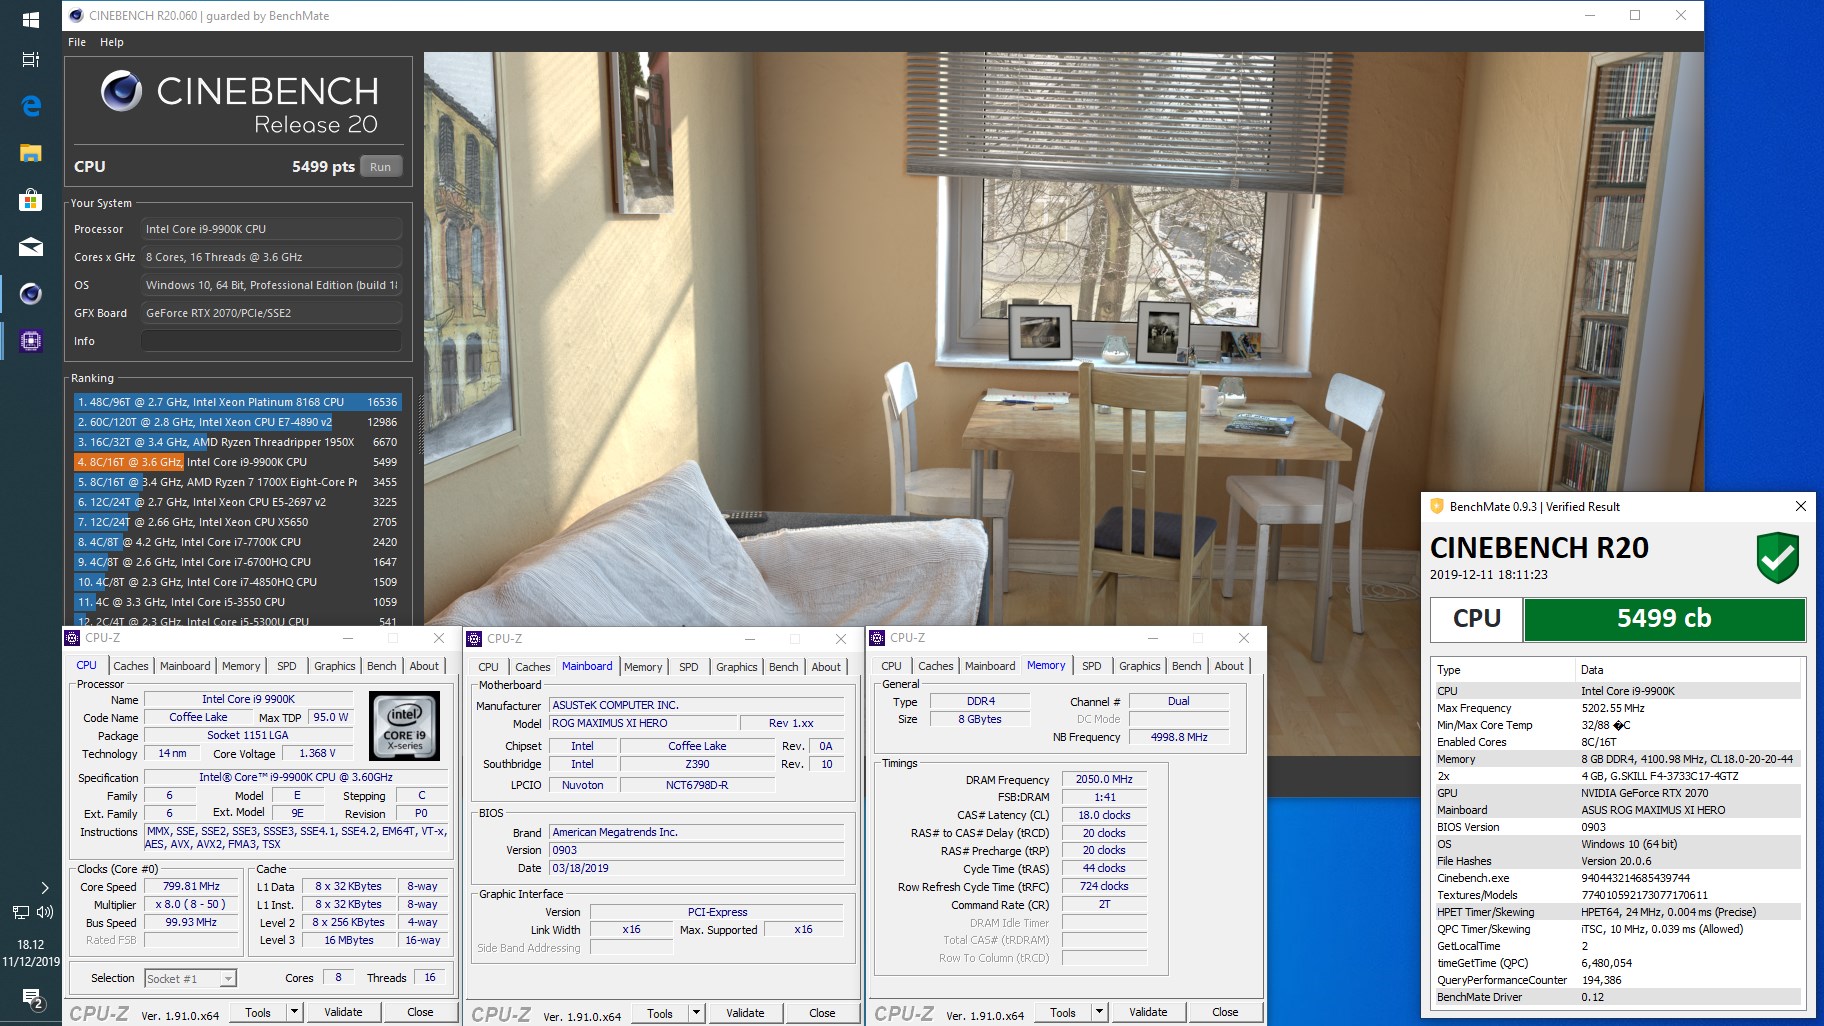Viewport: 1824px width, 1026px height.
Task: Open Graphics tab in Mainboard CPU-Z
Action: pos(737,667)
